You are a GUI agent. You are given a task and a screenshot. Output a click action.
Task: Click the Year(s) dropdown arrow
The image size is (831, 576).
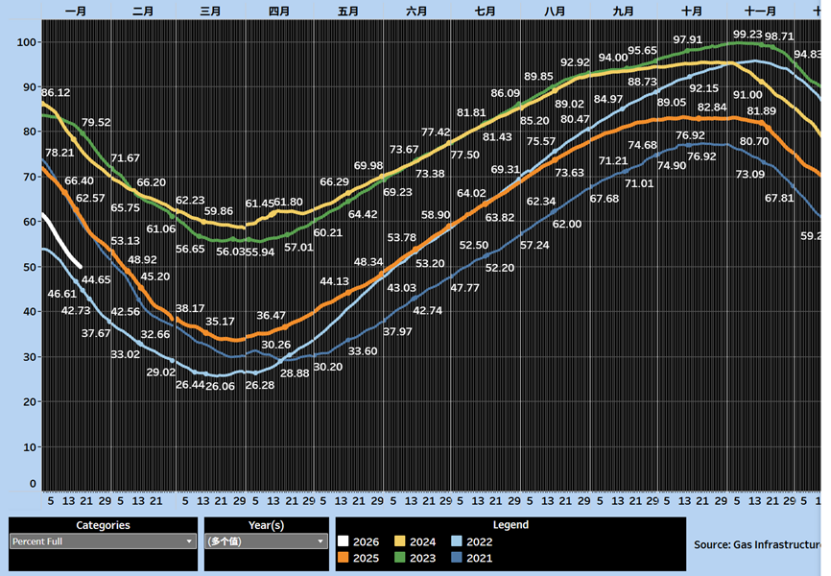[x=320, y=541]
